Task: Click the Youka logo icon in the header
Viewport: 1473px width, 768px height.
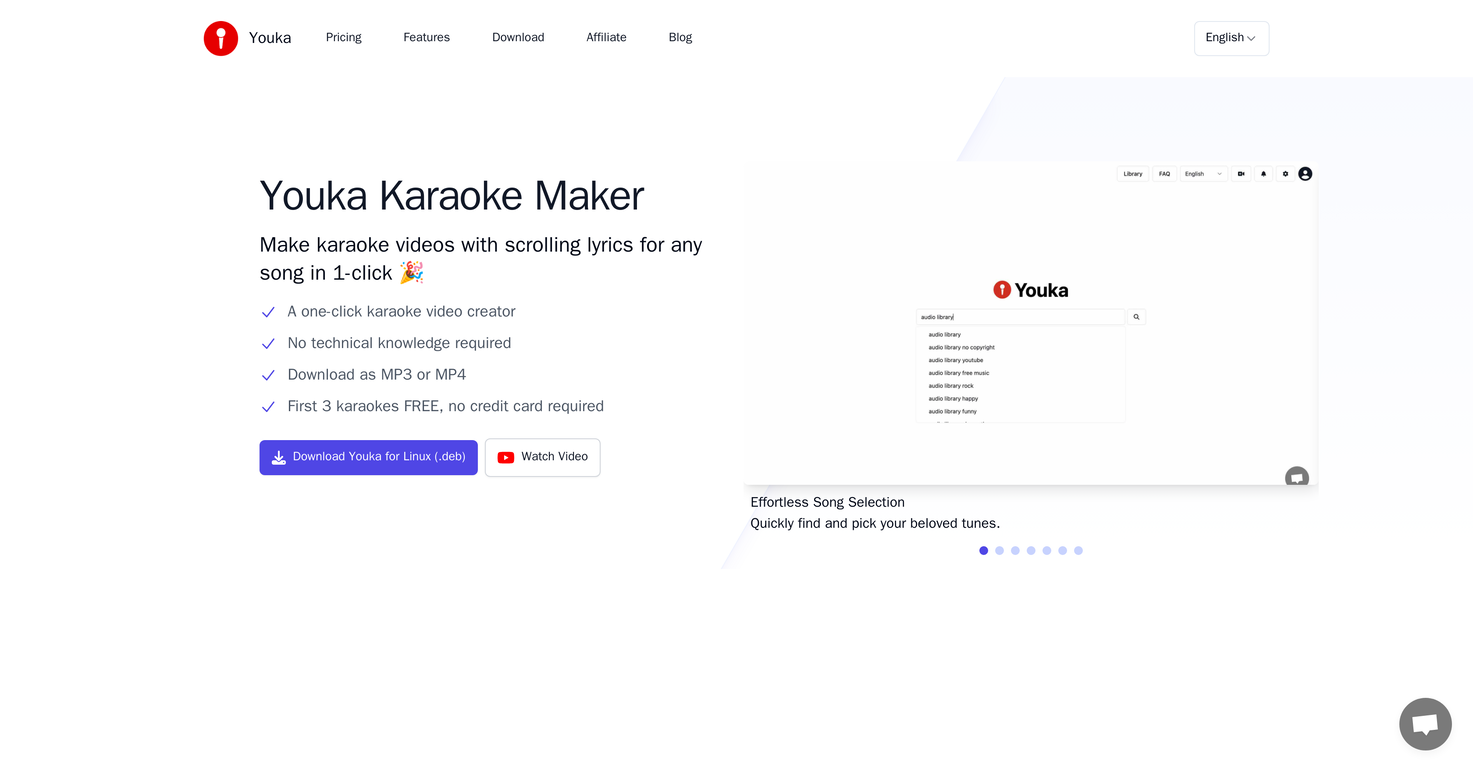Action: (220, 38)
